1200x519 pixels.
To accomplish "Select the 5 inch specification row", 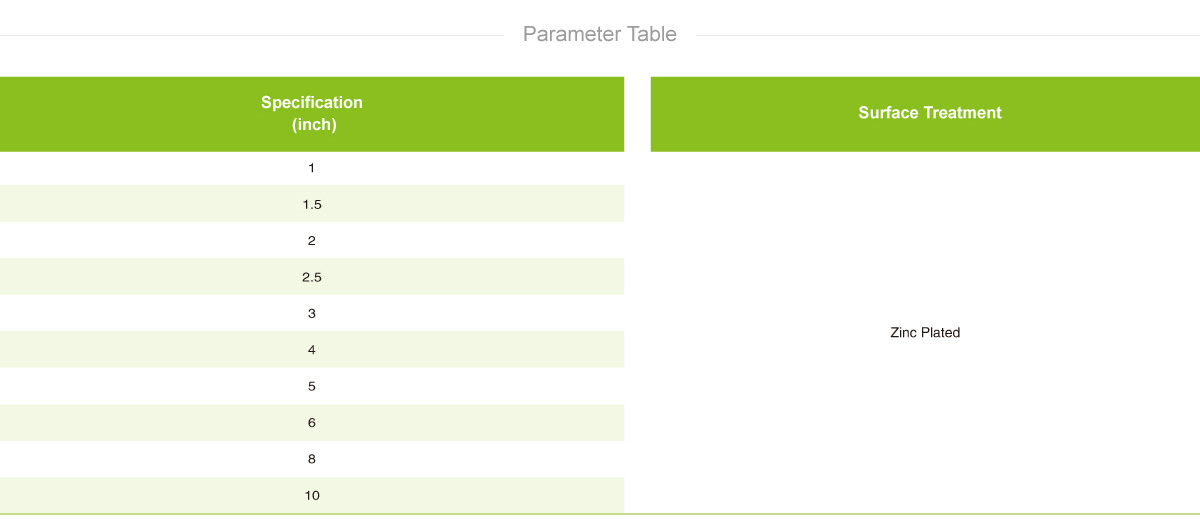I will 312,386.
